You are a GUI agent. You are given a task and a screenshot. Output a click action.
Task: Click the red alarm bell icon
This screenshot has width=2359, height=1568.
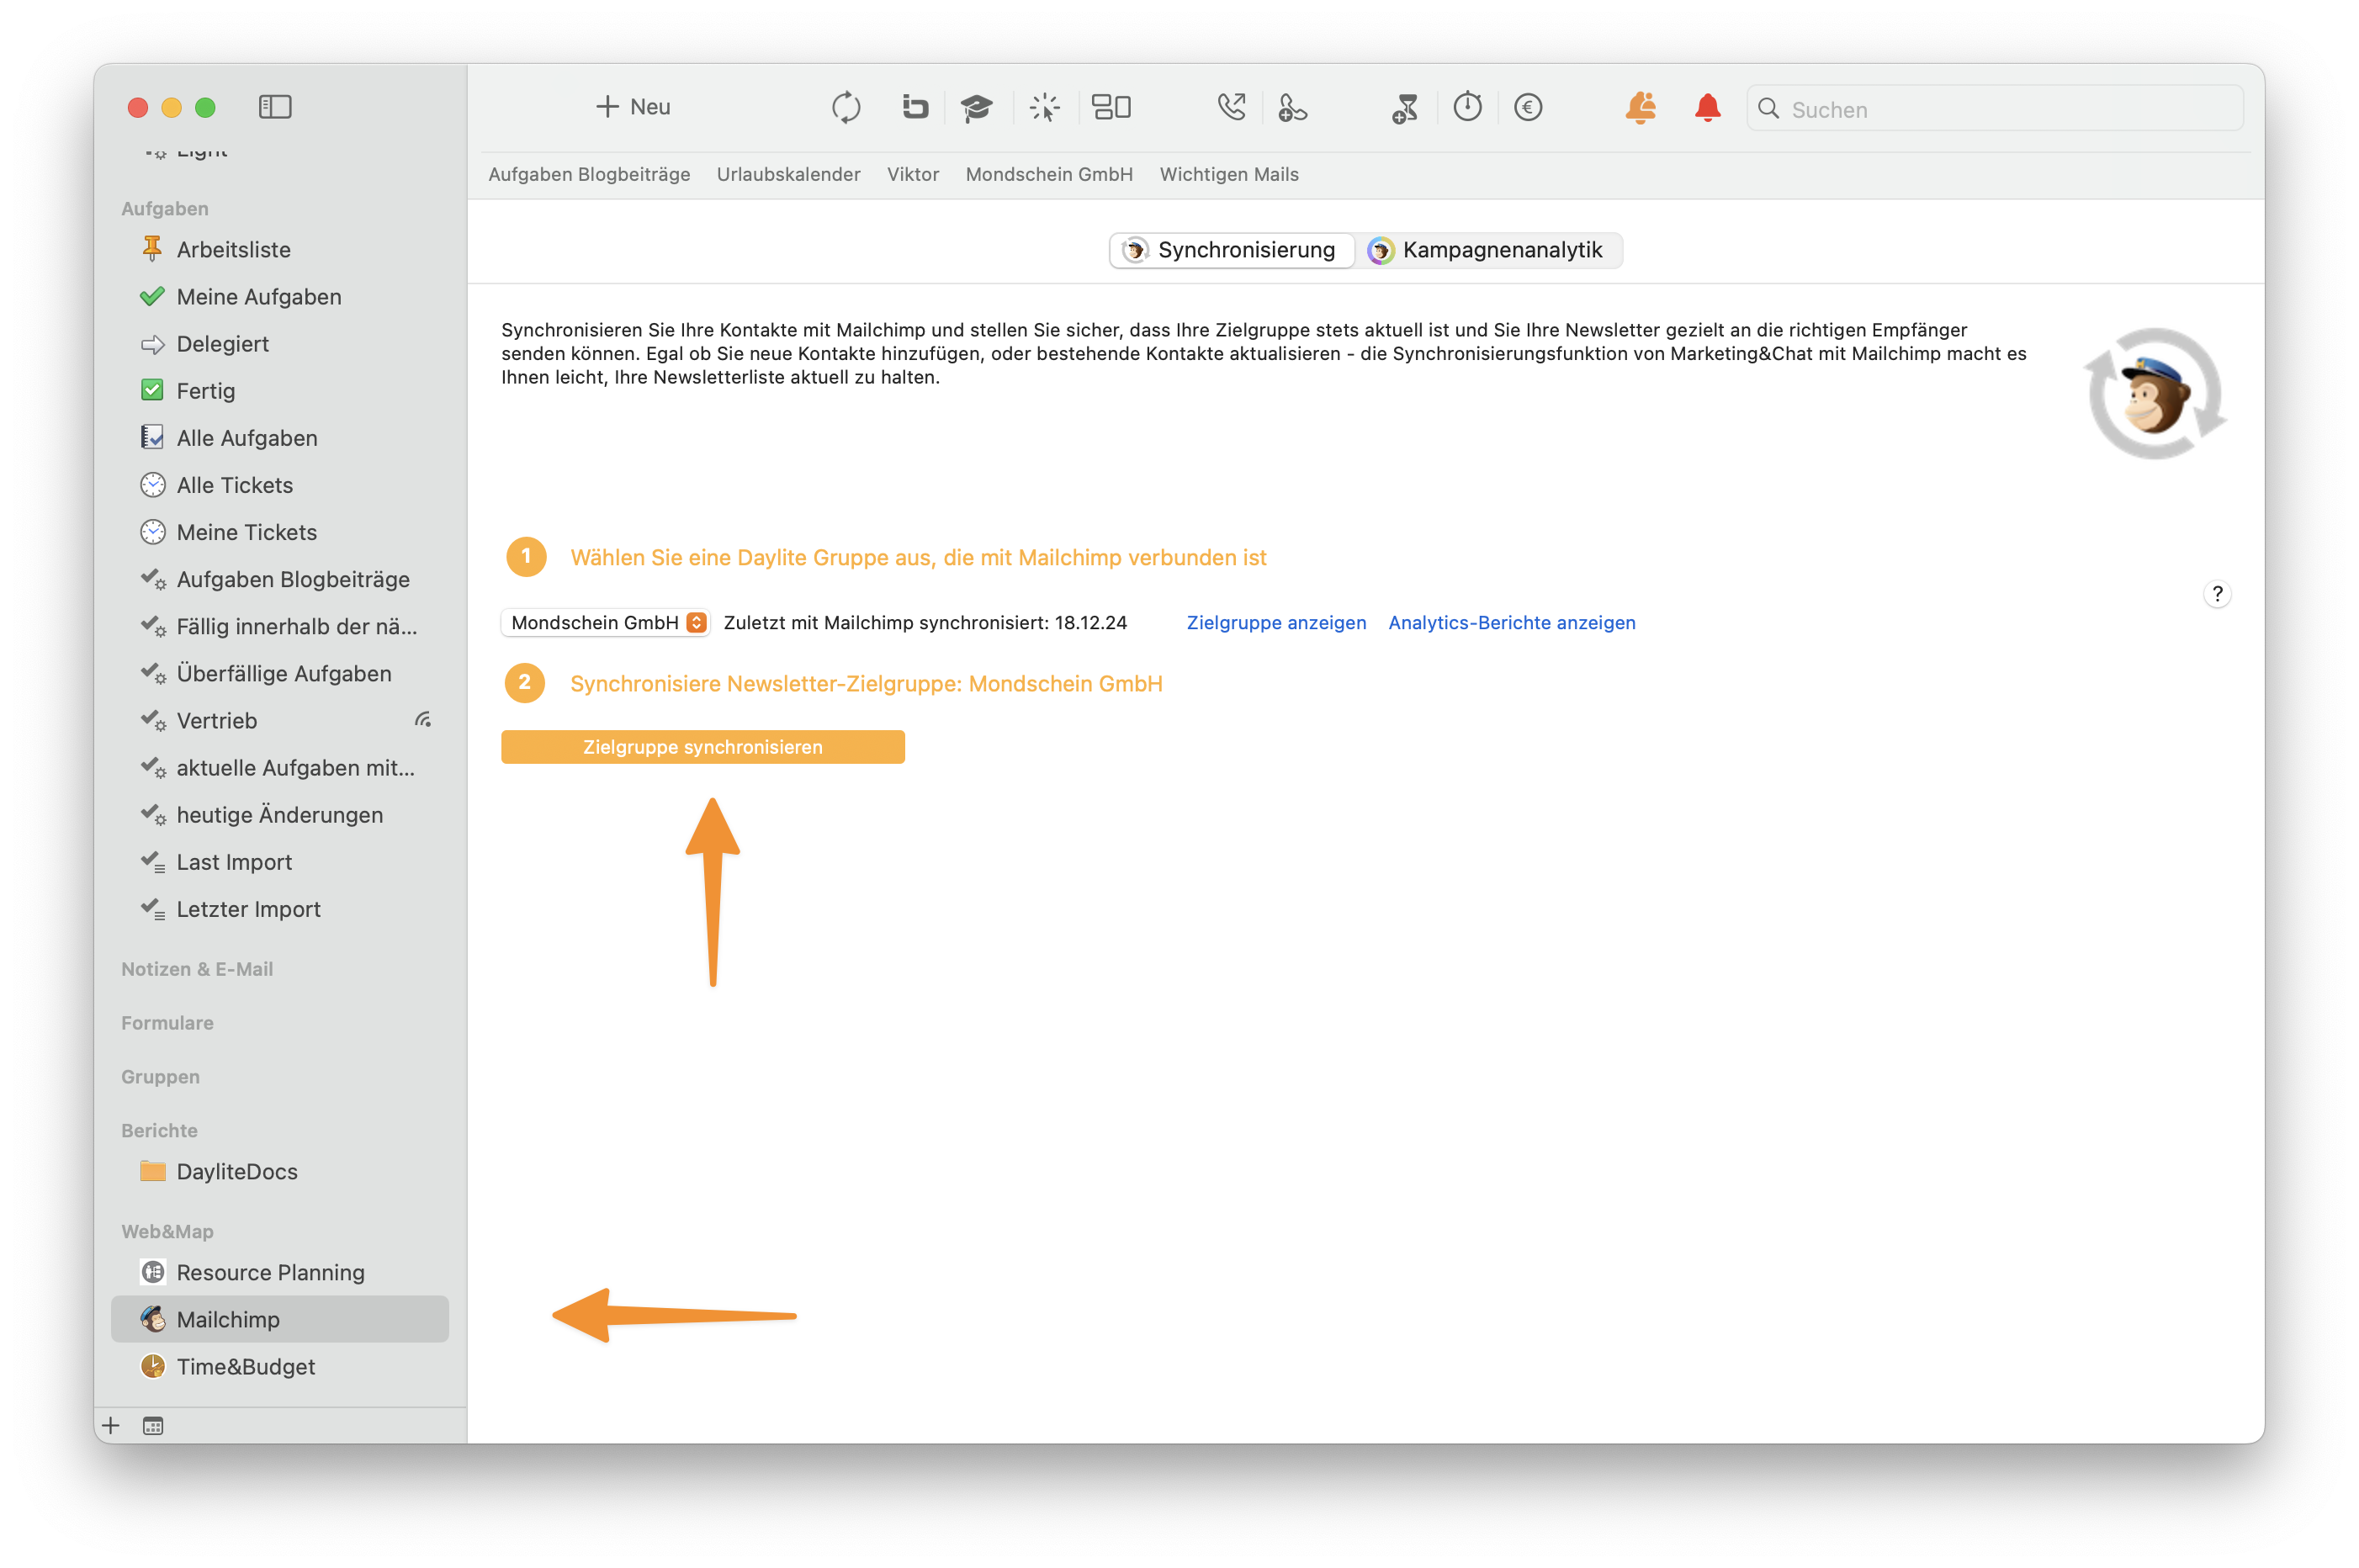pyautogui.click(x=1708, y=107)
